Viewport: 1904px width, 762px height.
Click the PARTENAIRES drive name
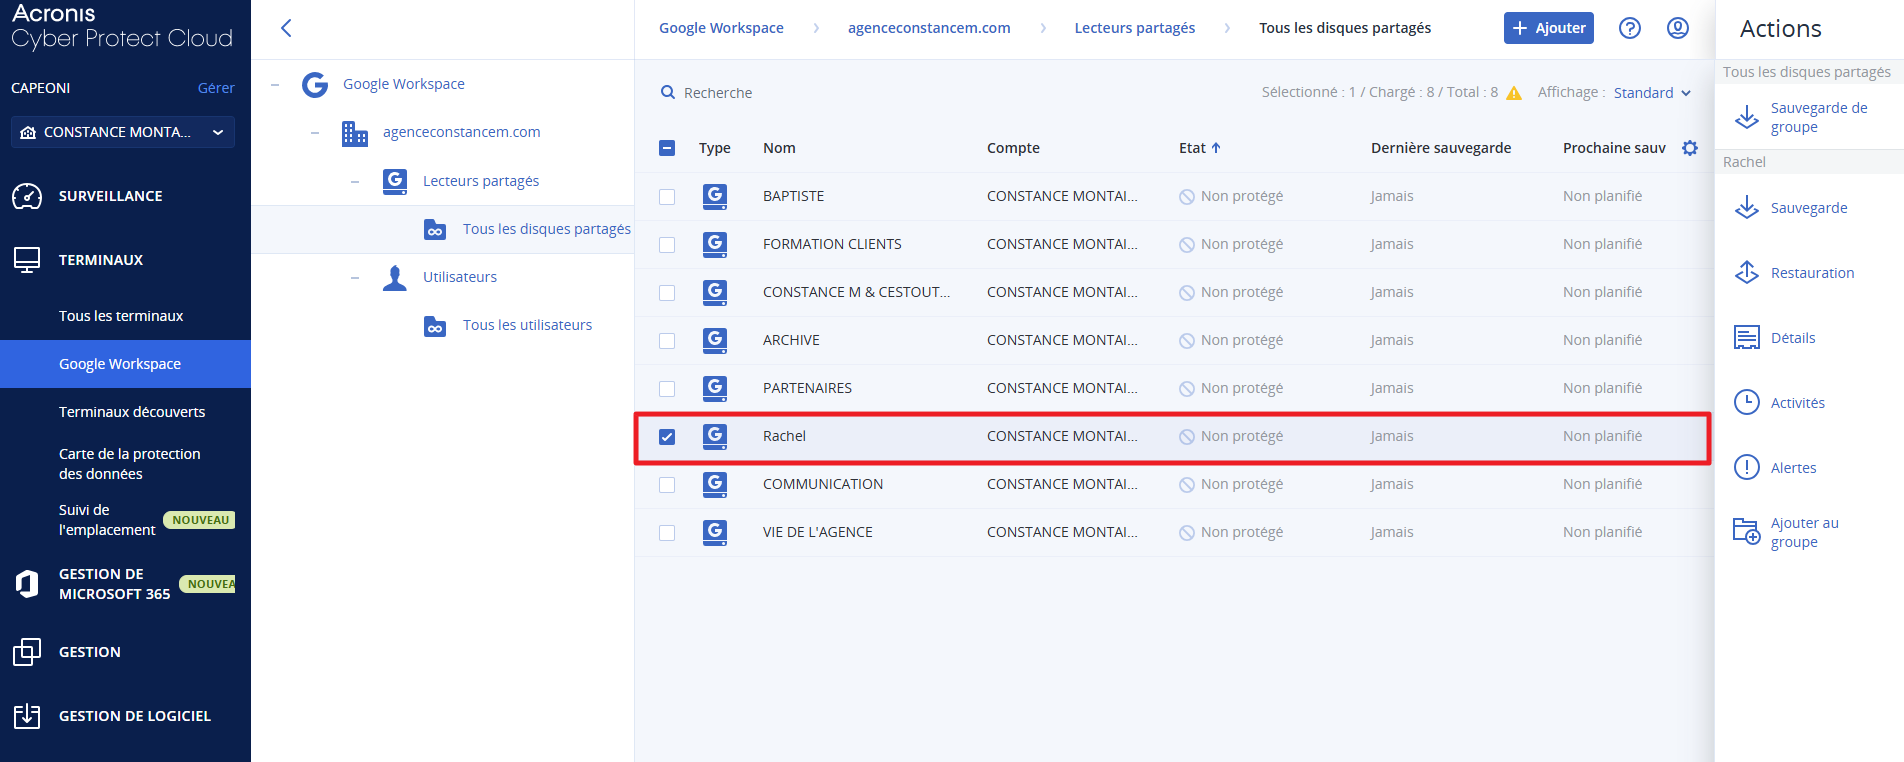807,388
